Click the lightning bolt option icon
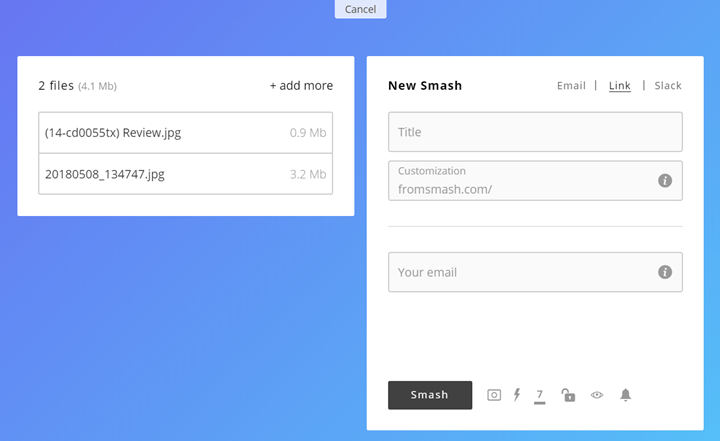The image size is (720, 441). [517, 395]
